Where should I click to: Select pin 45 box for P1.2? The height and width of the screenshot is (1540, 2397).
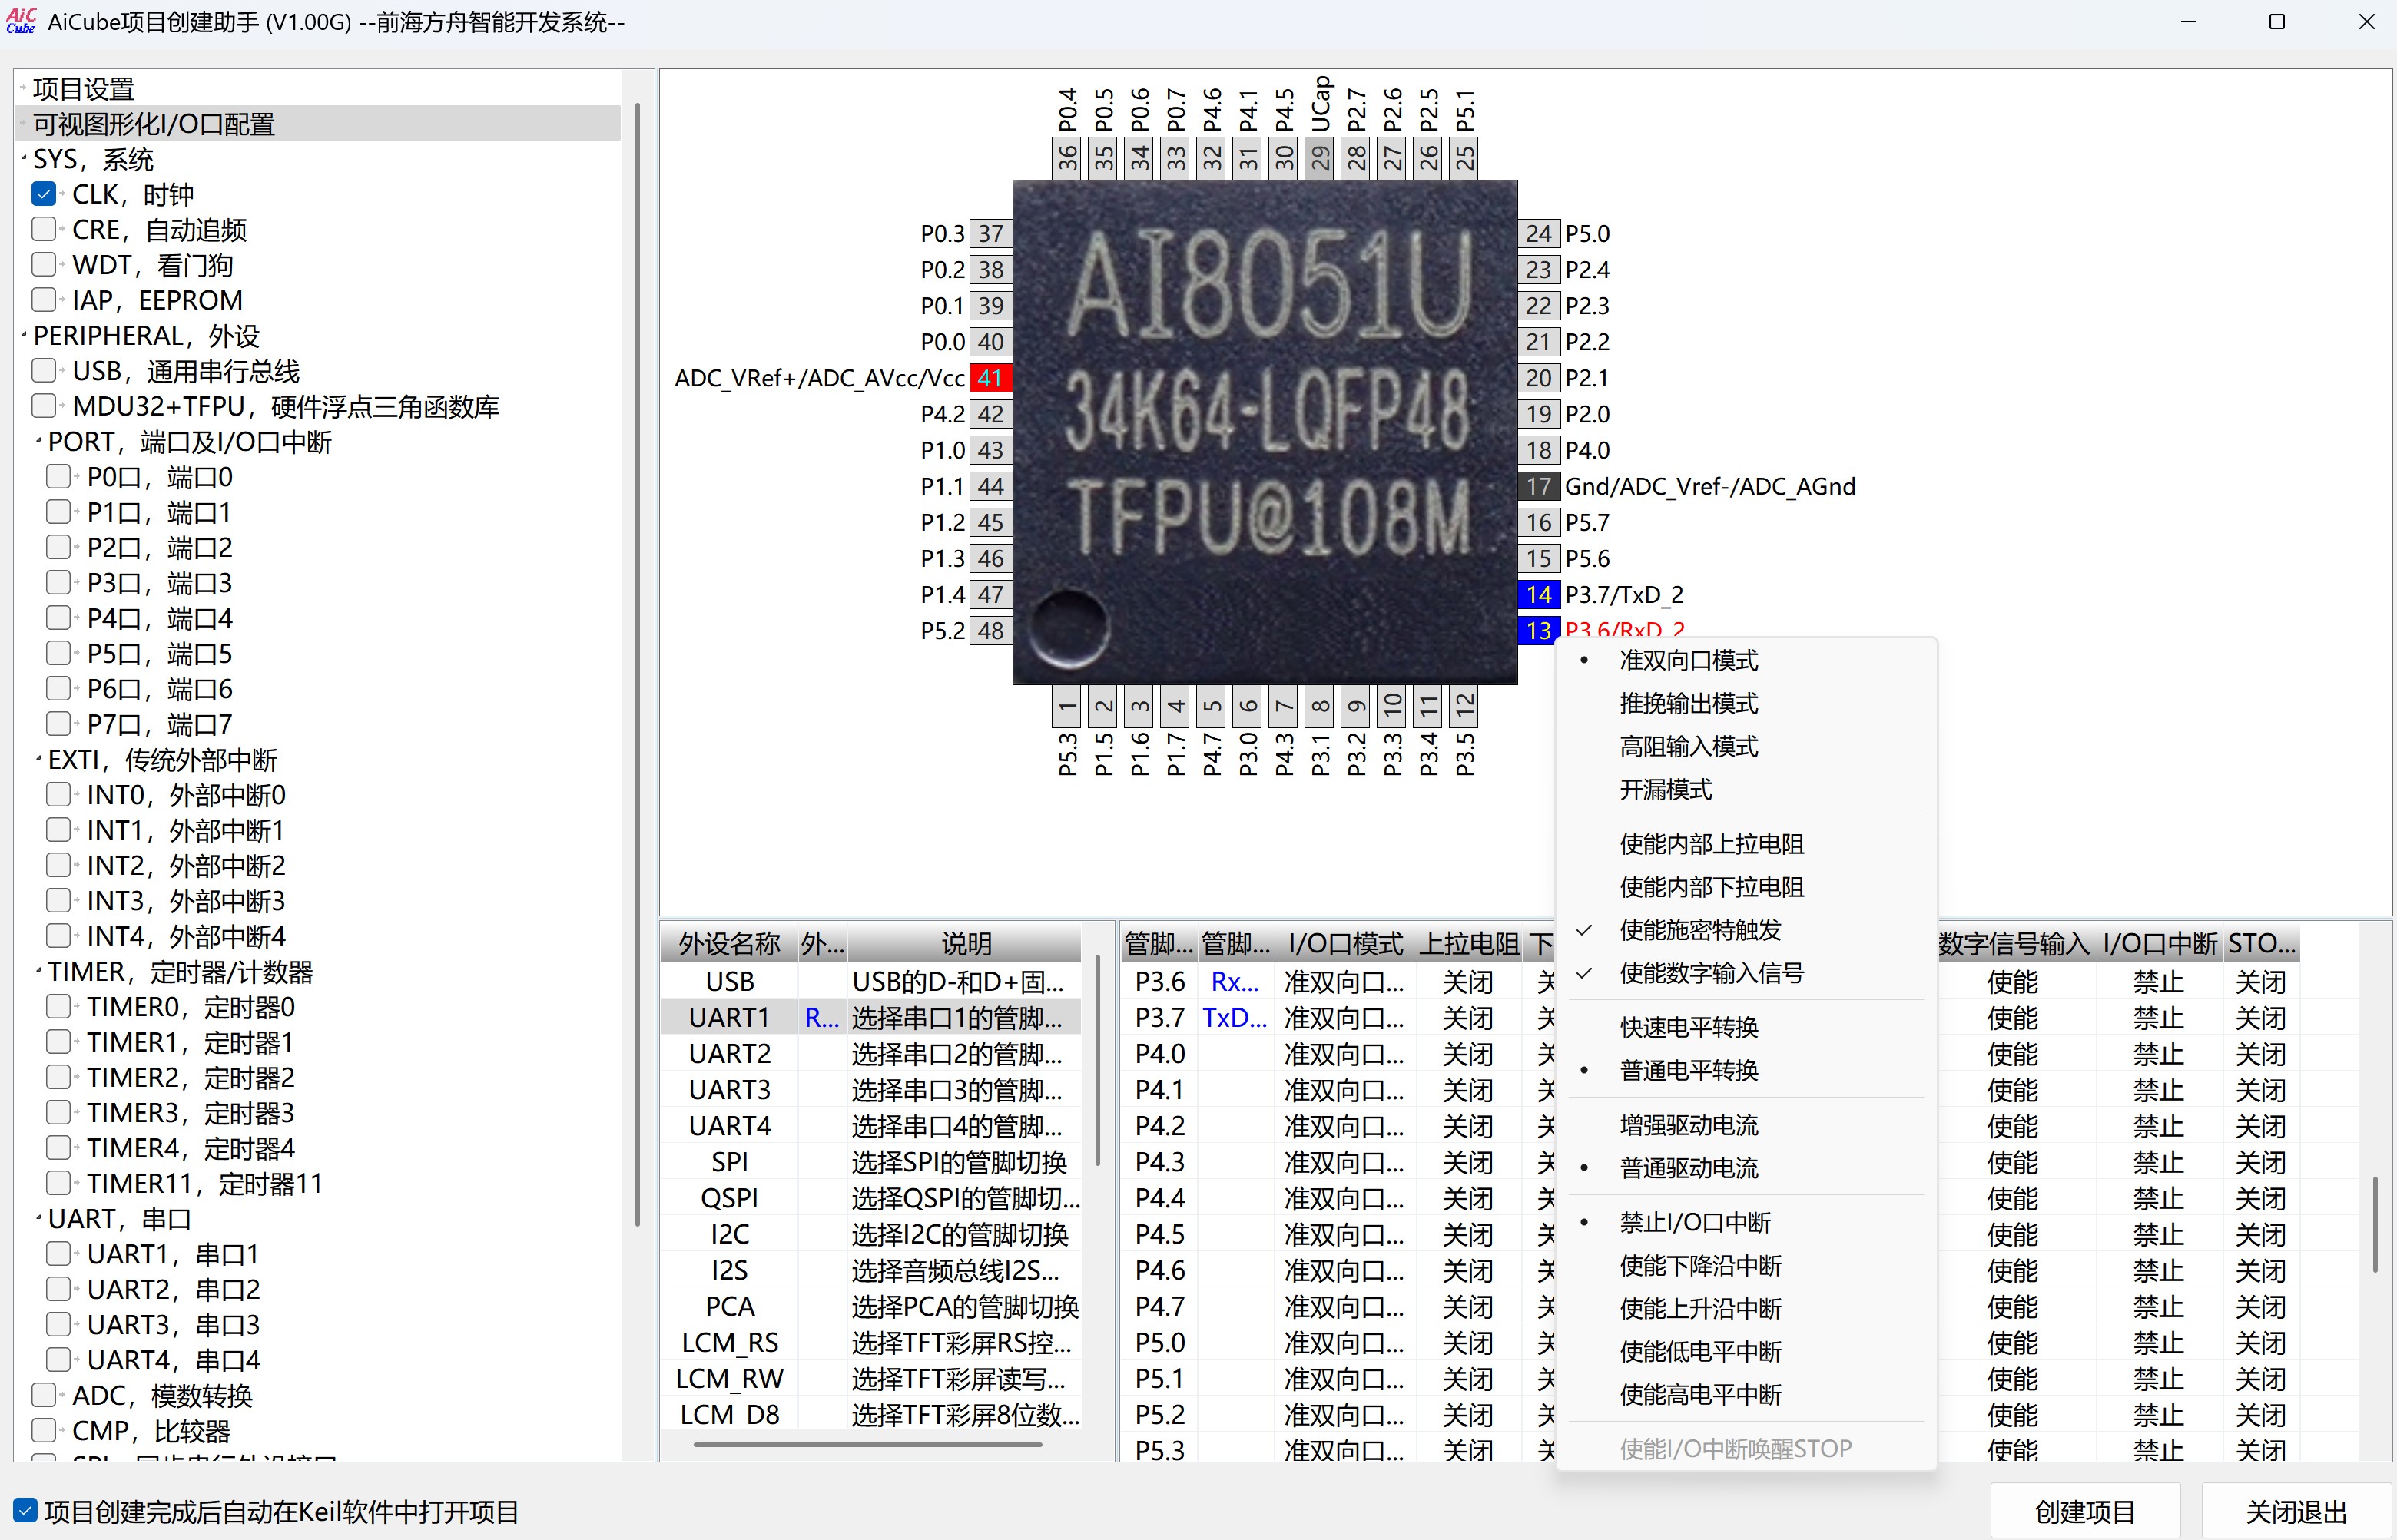[990, 522]
